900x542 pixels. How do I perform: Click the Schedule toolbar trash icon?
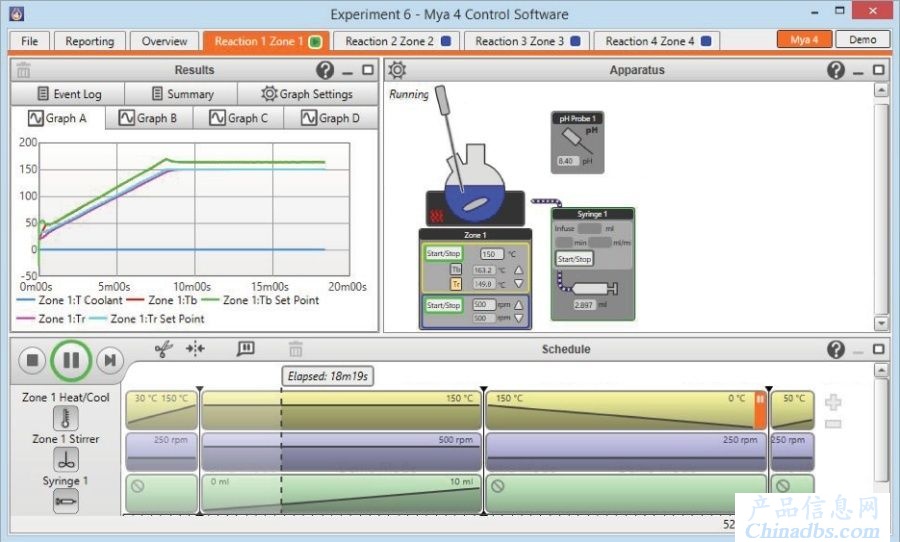click(x=296, y=349)
